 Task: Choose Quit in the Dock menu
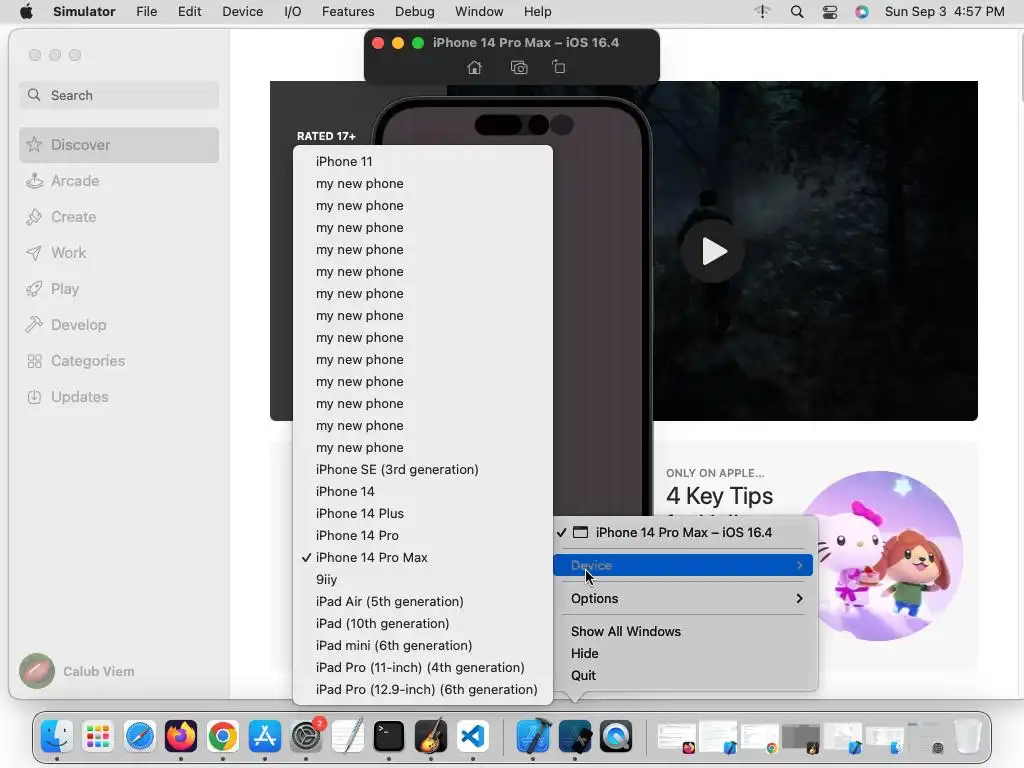683,676
